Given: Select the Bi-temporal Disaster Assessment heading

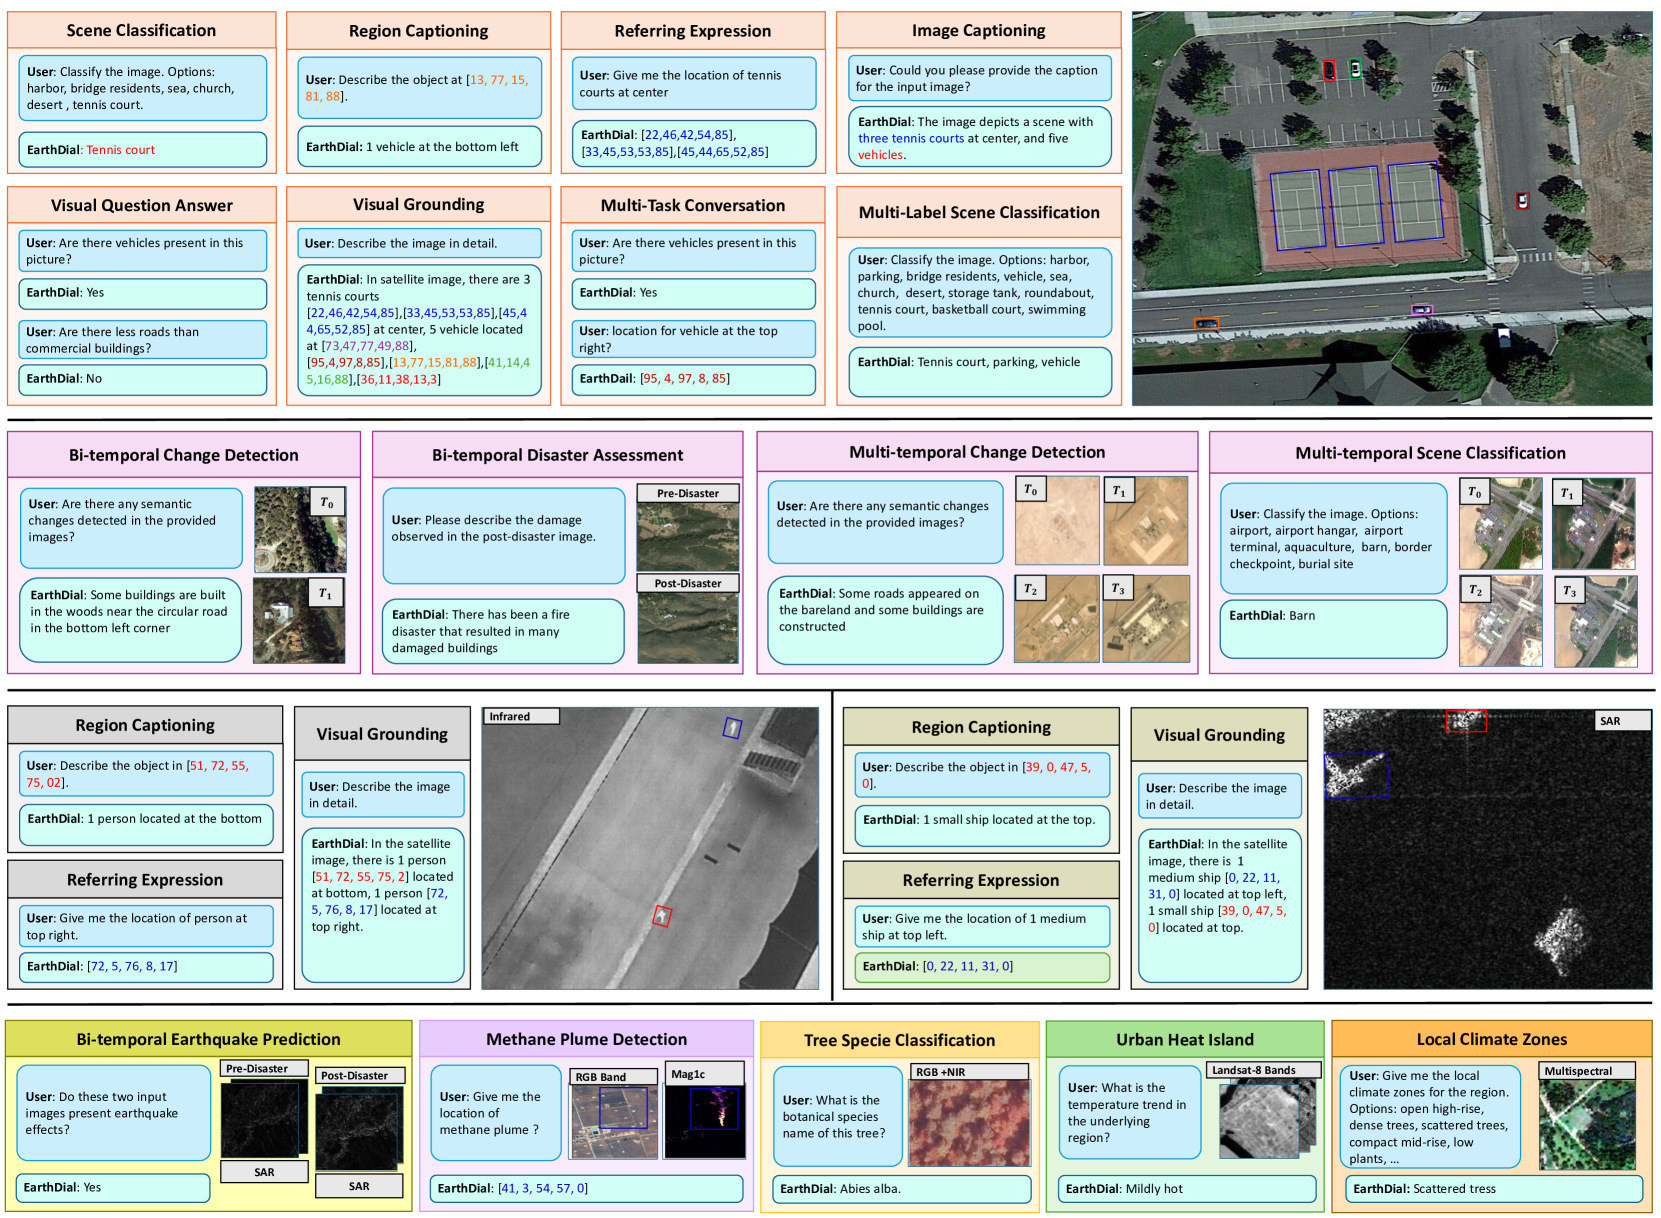Looking at the screenshot, I should [x=558, y=455].
